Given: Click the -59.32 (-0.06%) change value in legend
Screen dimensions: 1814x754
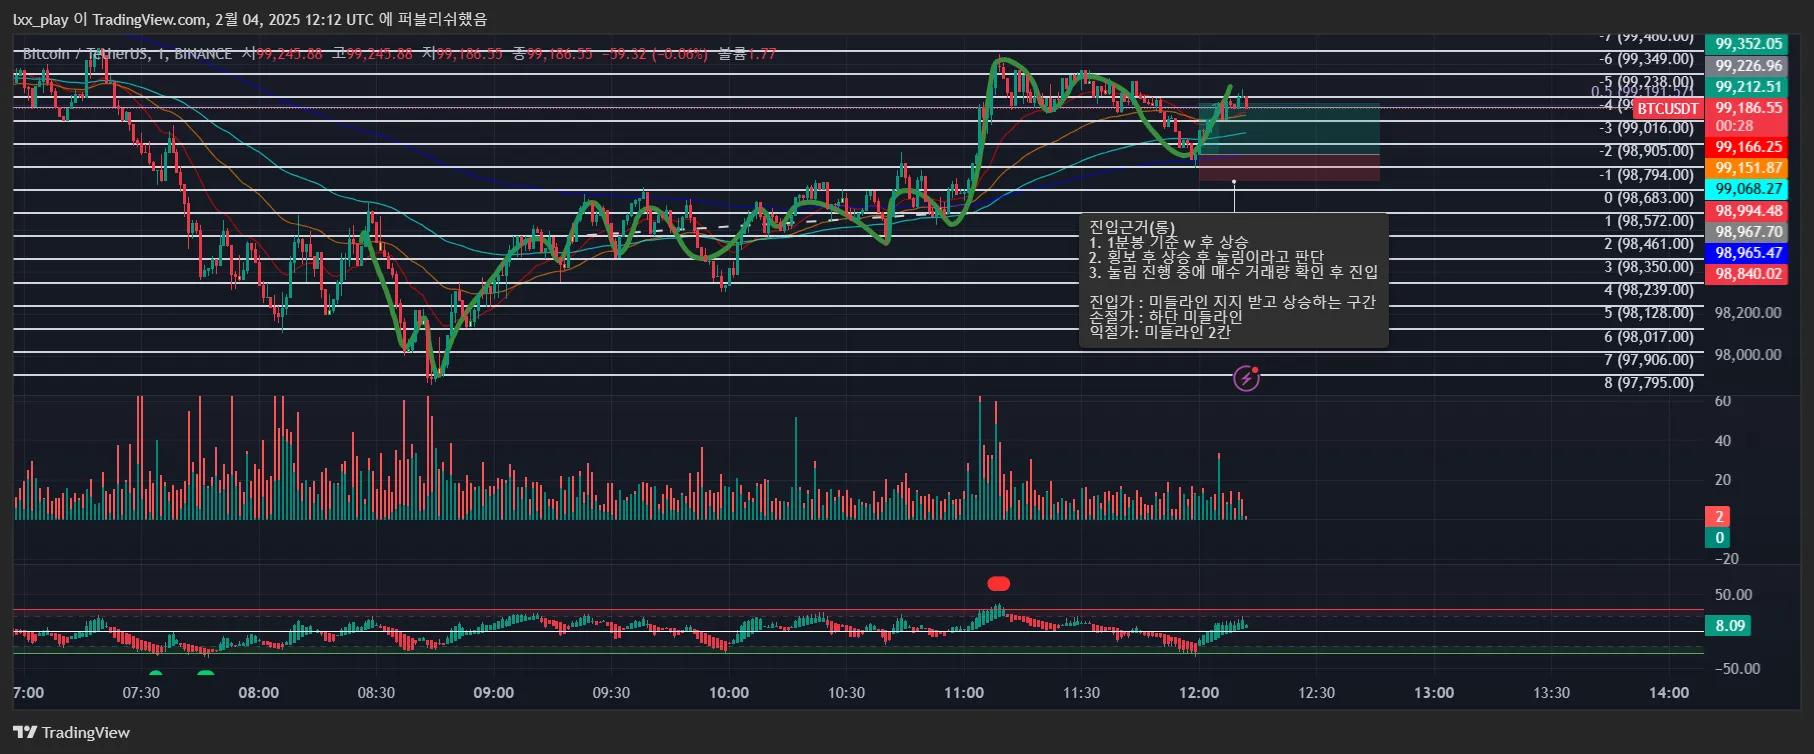Looking at the screenshot, I should (x=657, y=54).
